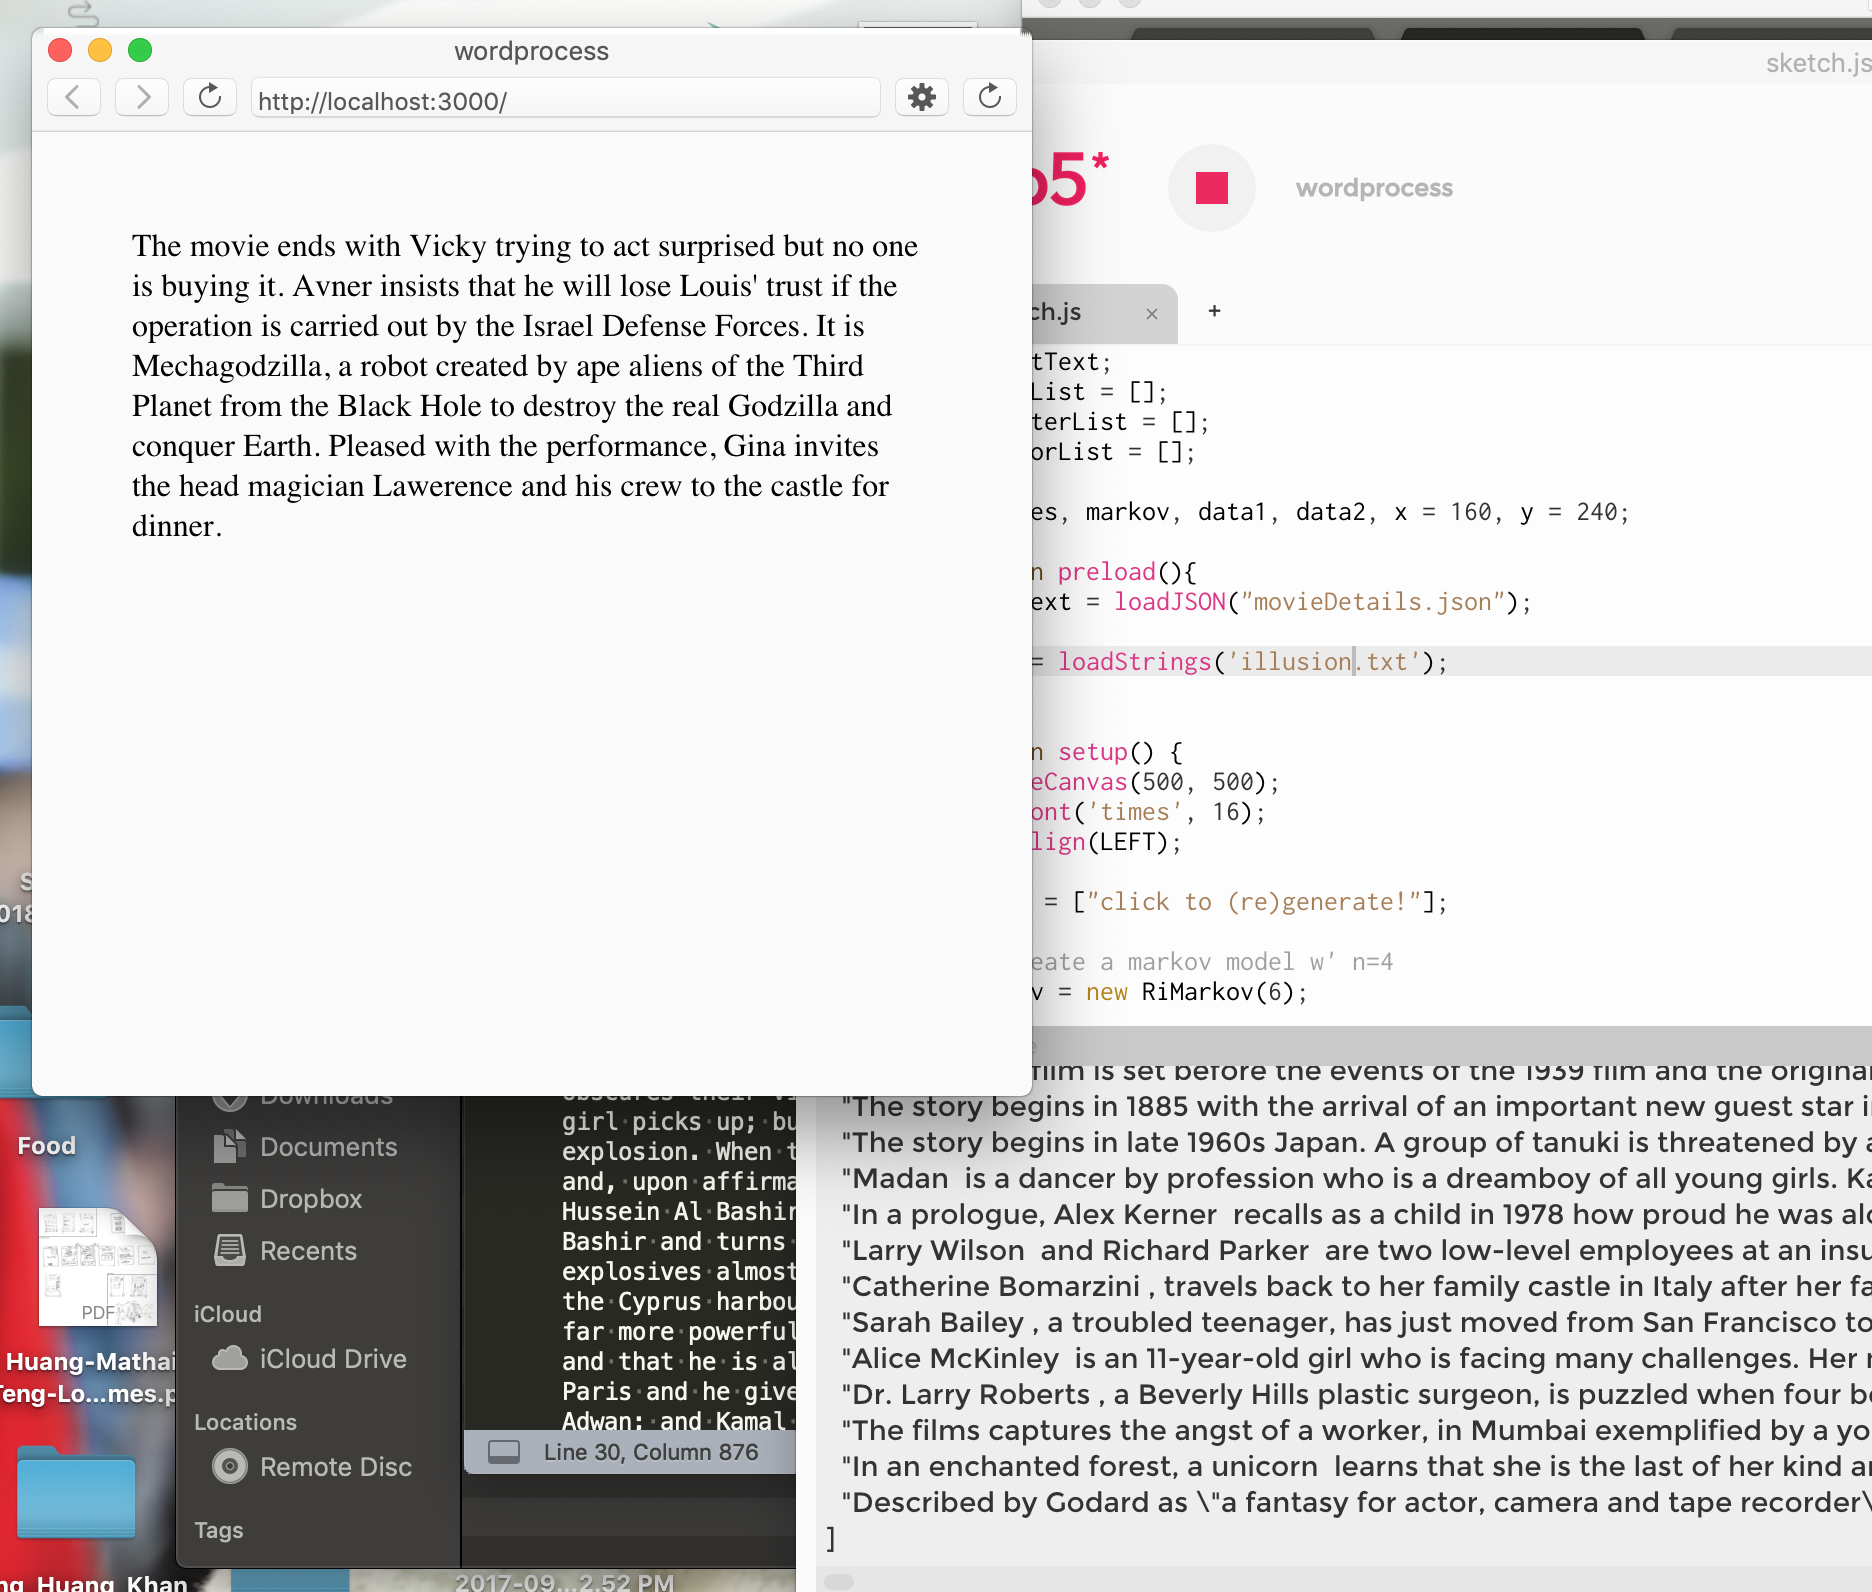Viewport: 1872px width, 1592px height.
Task: Open iCloud Drive in Finder sidebar
Action: point(333,1359)
